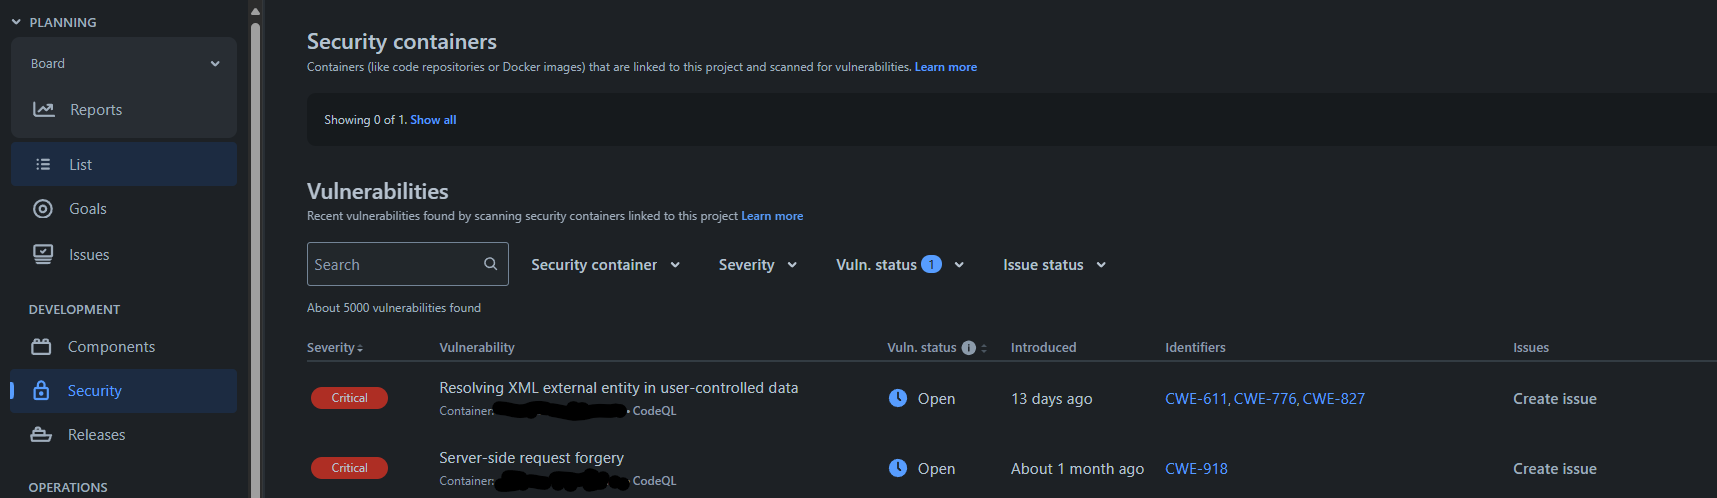Collapse the PLANNING section
Image resolution: width=1717 pixels, height=498 pixels.
(x=16, y=22)
